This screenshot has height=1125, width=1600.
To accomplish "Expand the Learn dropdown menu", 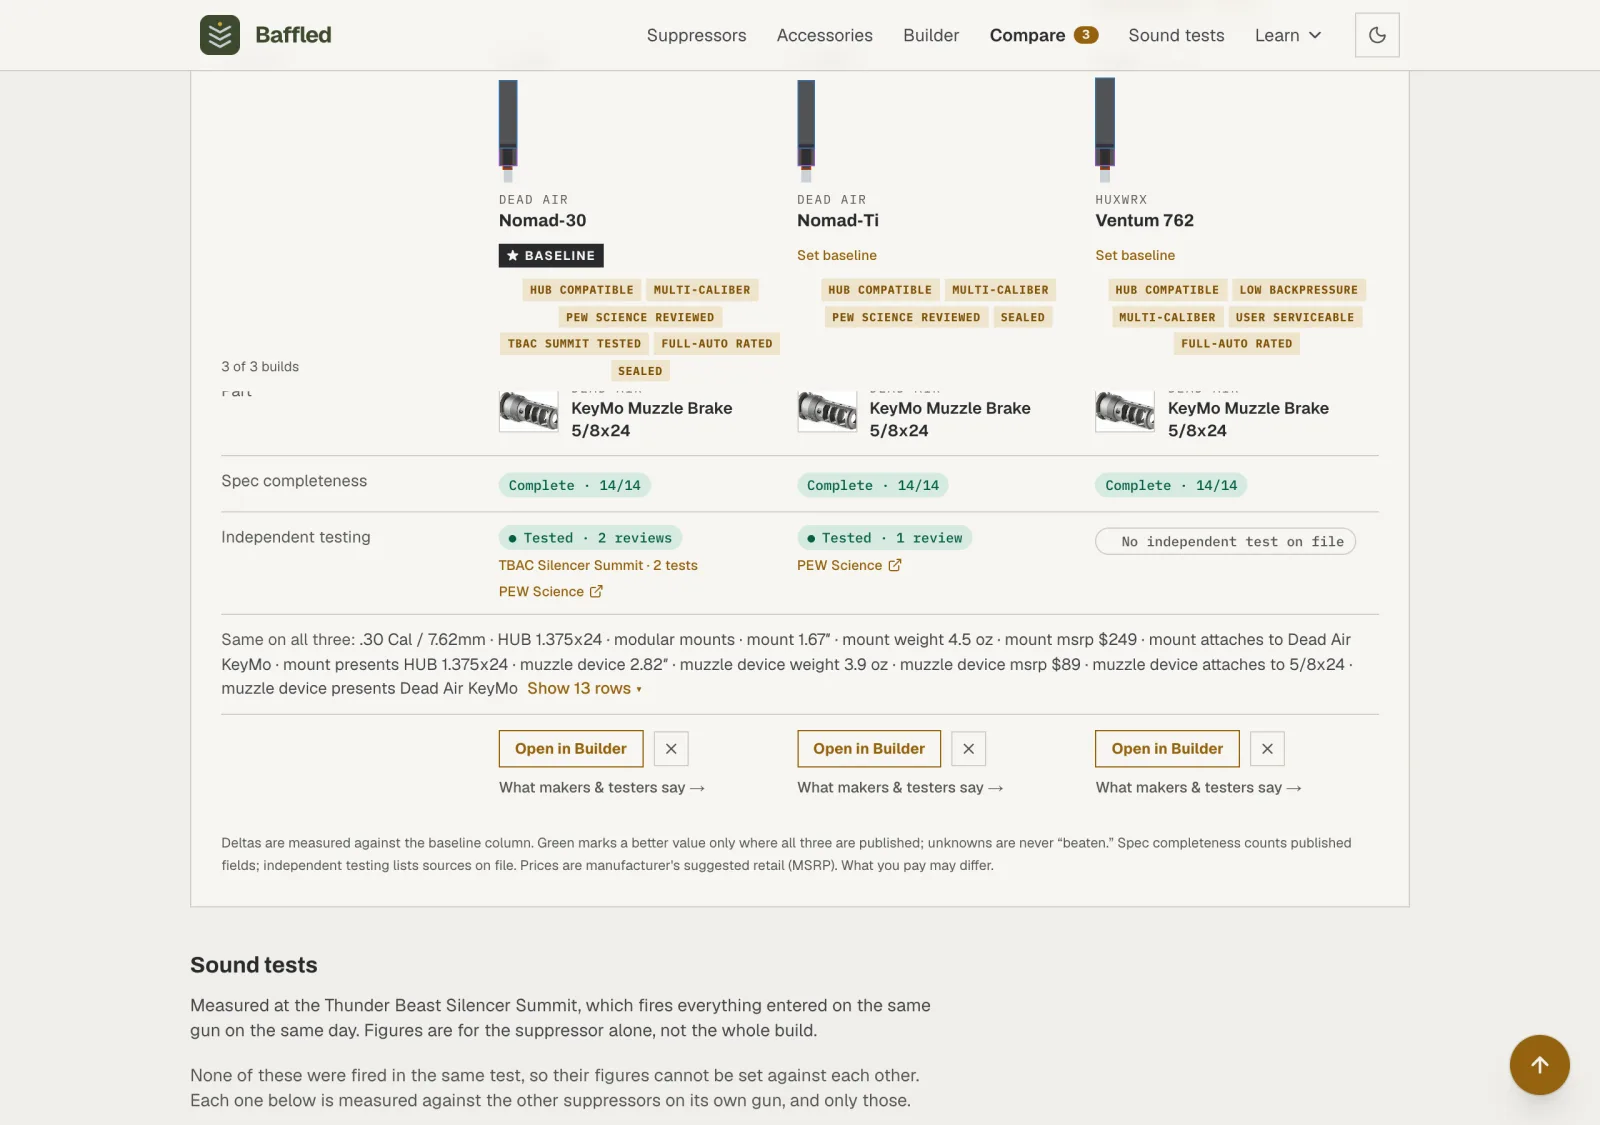I will [1288, 35].
